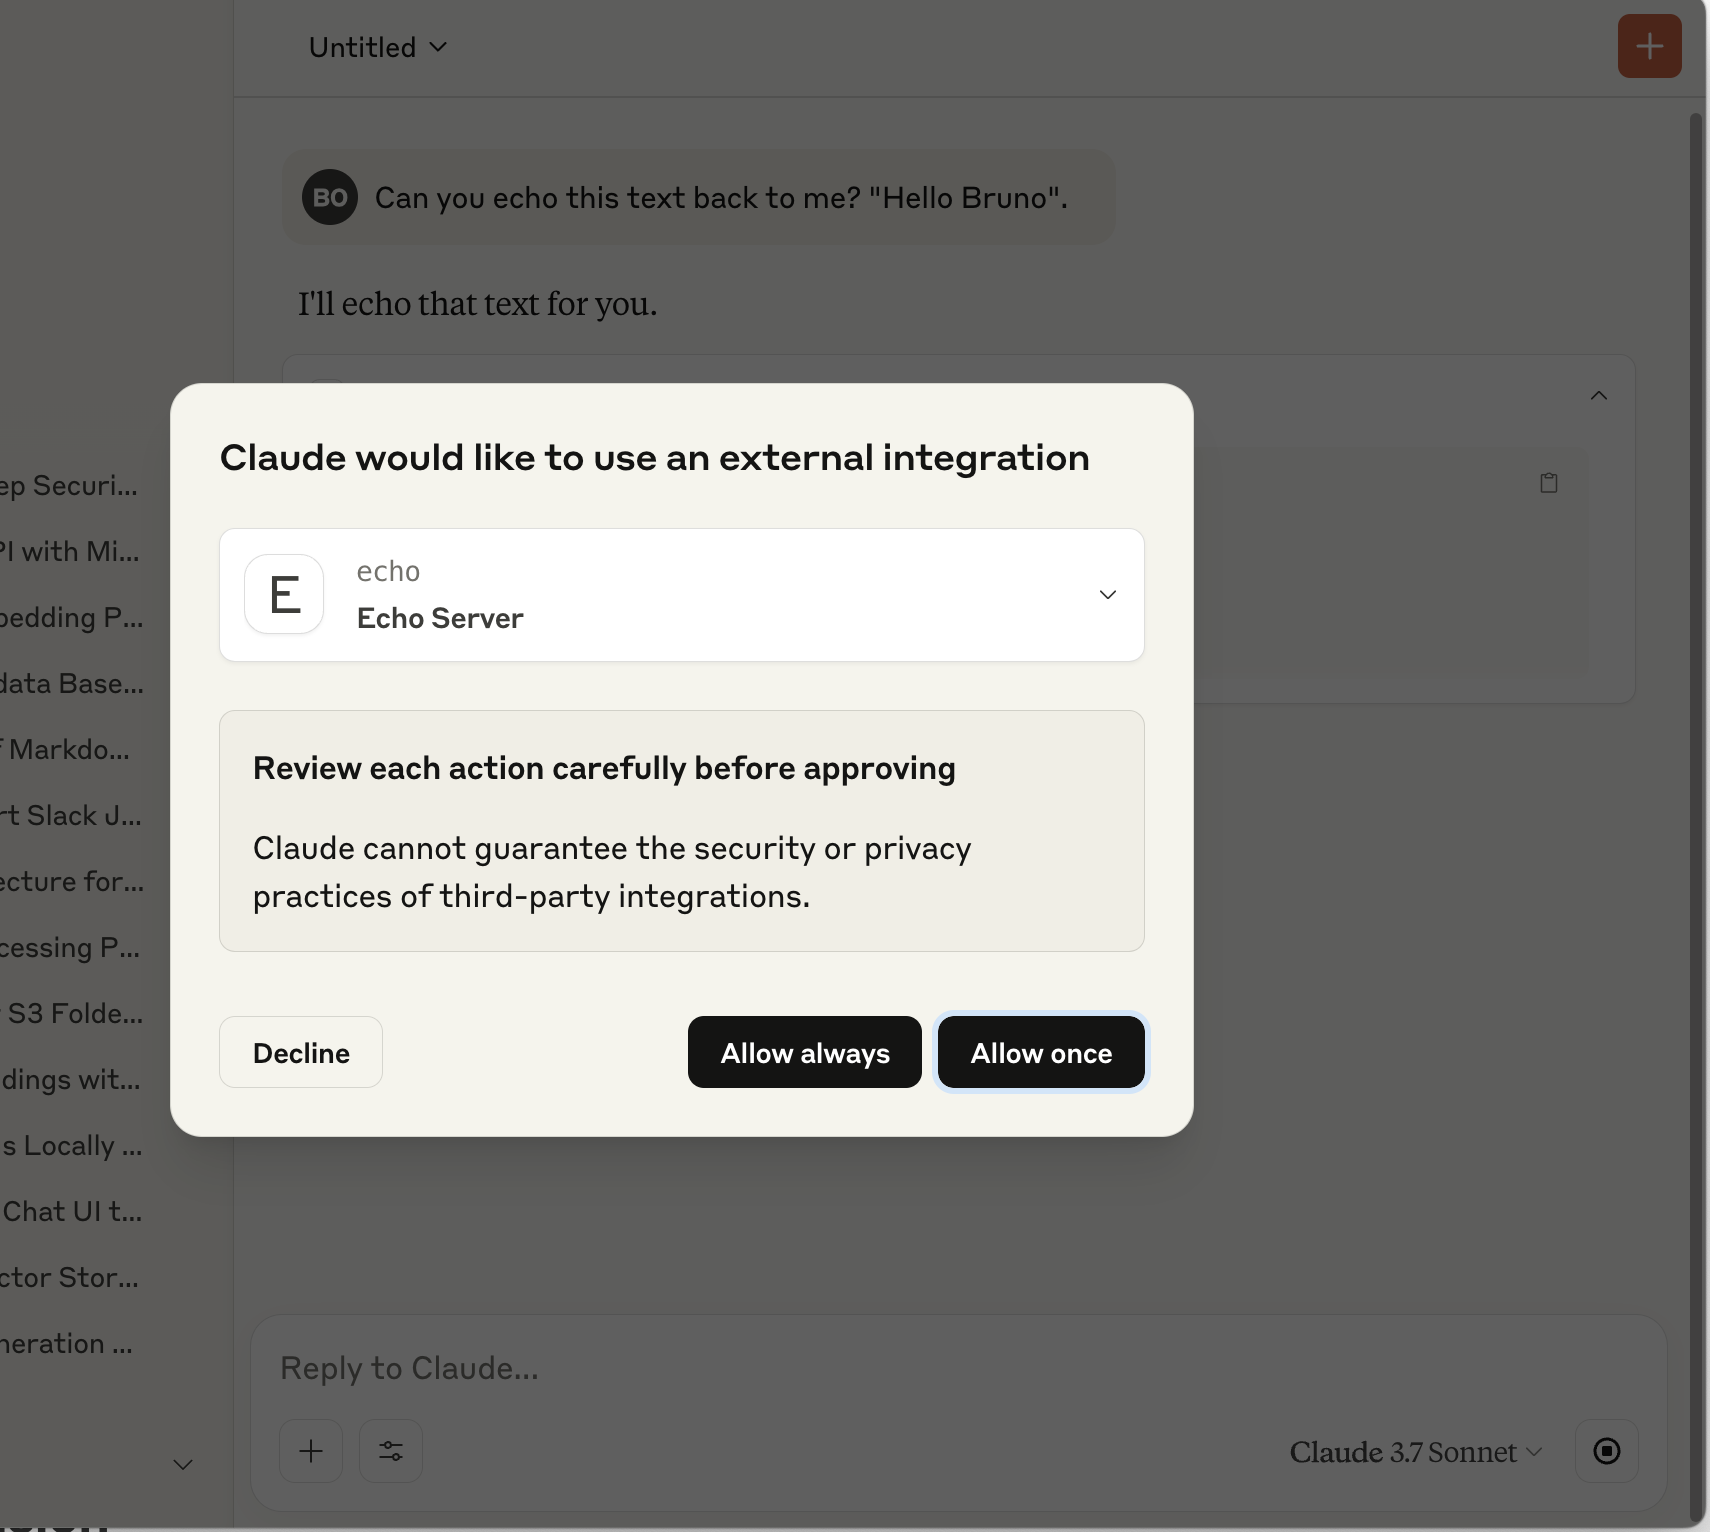Open the search and tools settings icon

(x=391, y=1451)
